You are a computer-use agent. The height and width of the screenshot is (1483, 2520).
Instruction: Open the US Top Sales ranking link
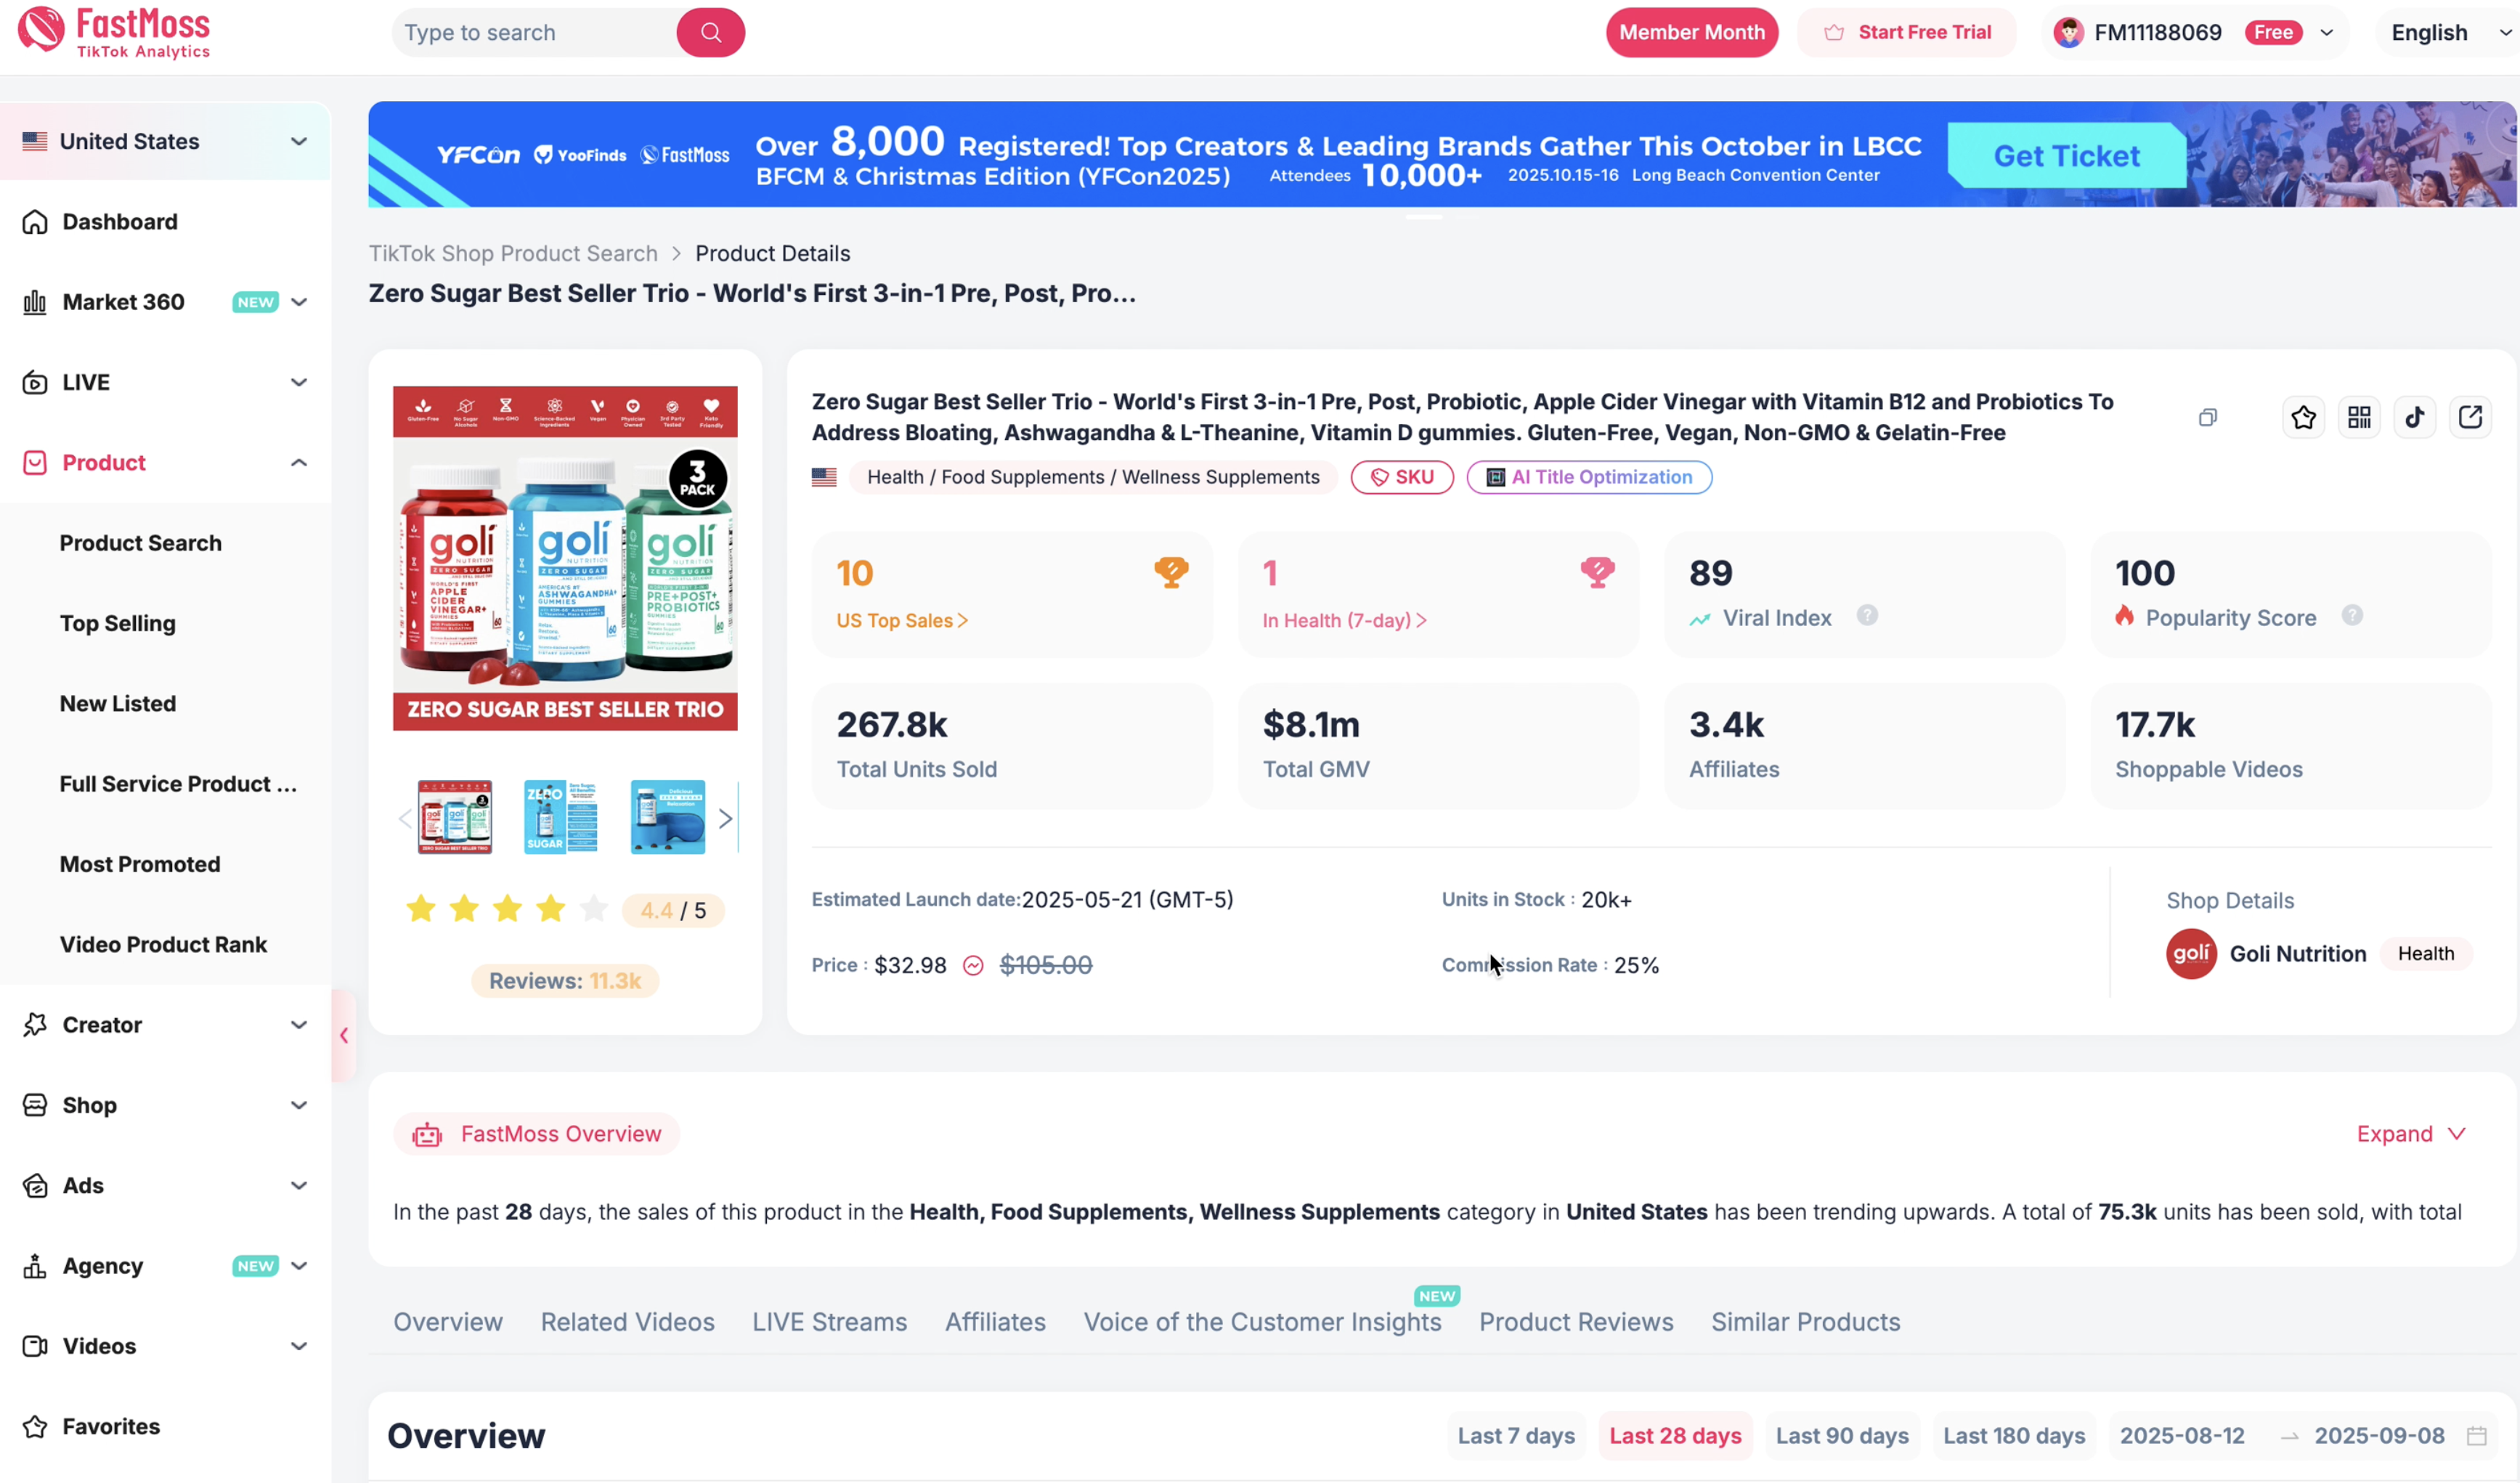pyautogui.click(x=901, y=620)
